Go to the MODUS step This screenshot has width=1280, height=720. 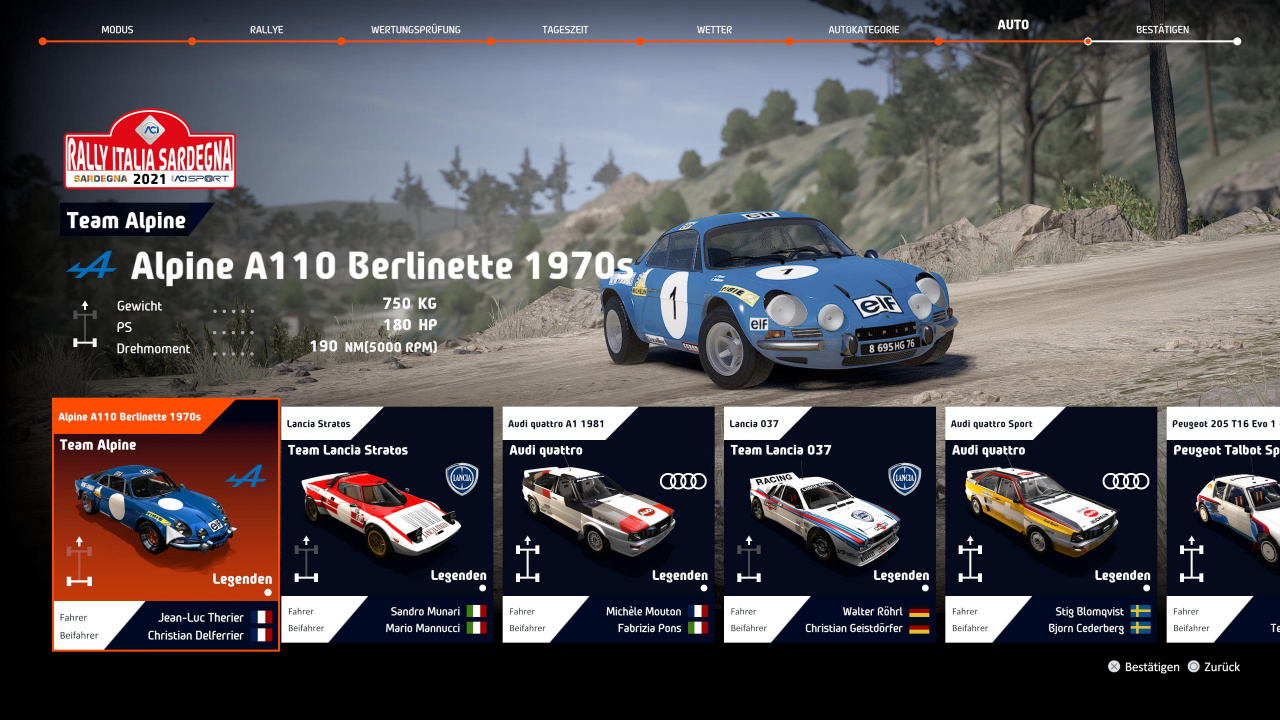point(117,30)
